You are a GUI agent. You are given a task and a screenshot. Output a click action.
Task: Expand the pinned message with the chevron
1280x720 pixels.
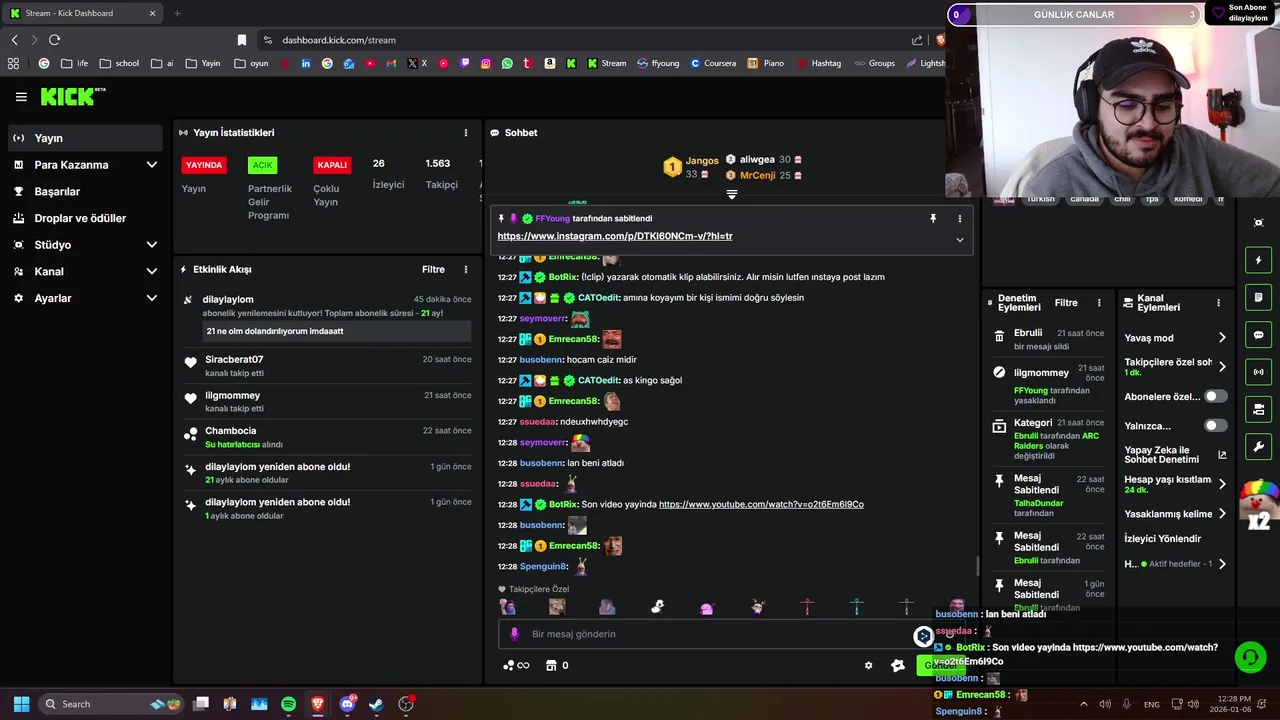(x=959, y=240)
